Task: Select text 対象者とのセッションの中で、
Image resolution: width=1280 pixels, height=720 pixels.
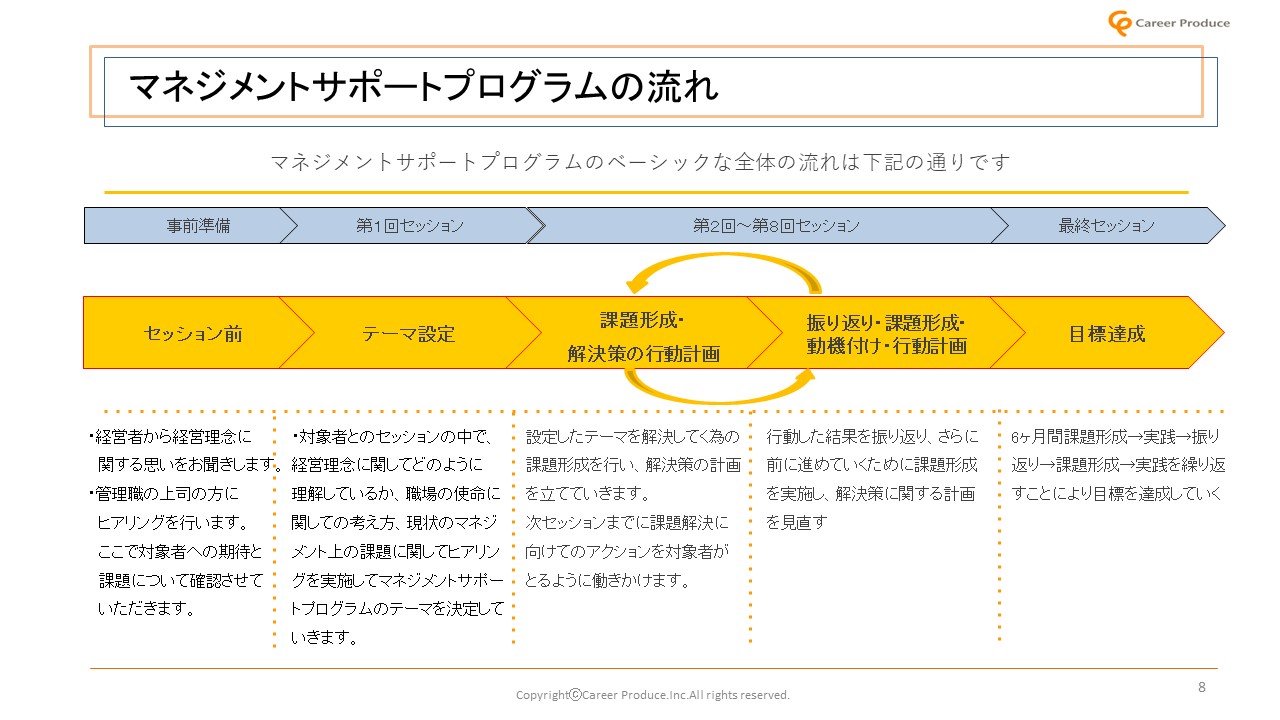Action: click(x=395, y=437)
